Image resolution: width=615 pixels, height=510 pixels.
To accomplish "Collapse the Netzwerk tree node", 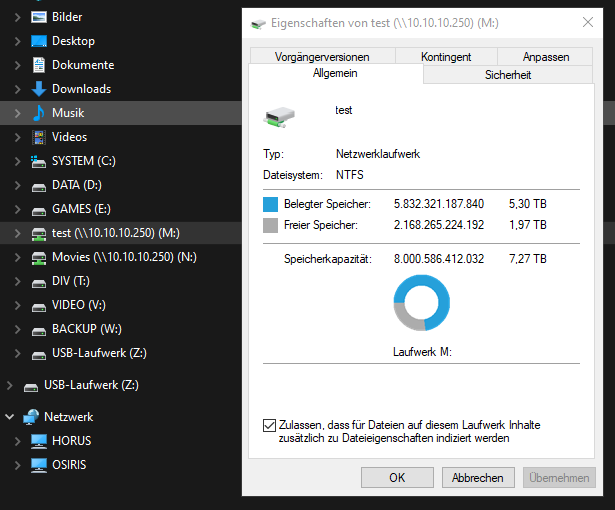I will point(9,417).
